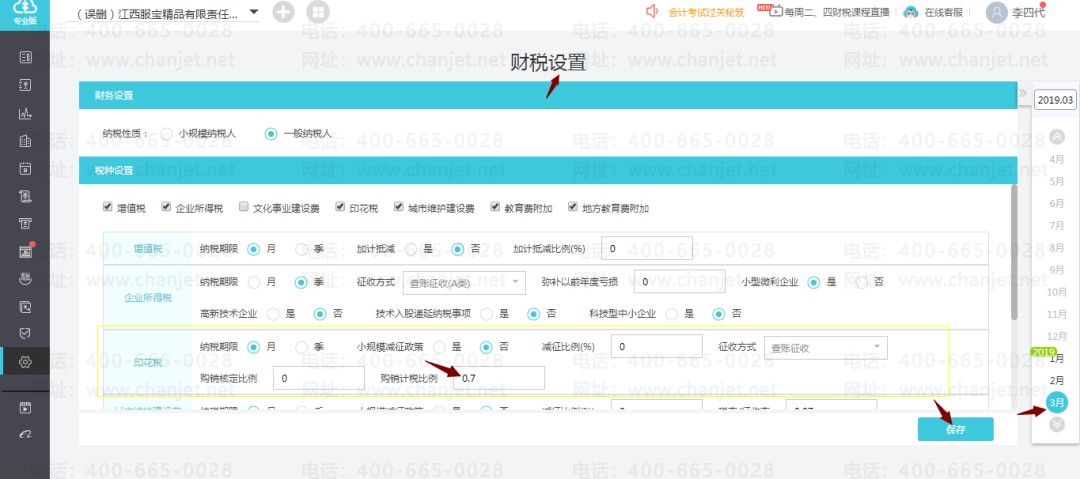Open the first sidebar icon below the logo
Screen dimensions: 1080x479
[x=25, y=57]
